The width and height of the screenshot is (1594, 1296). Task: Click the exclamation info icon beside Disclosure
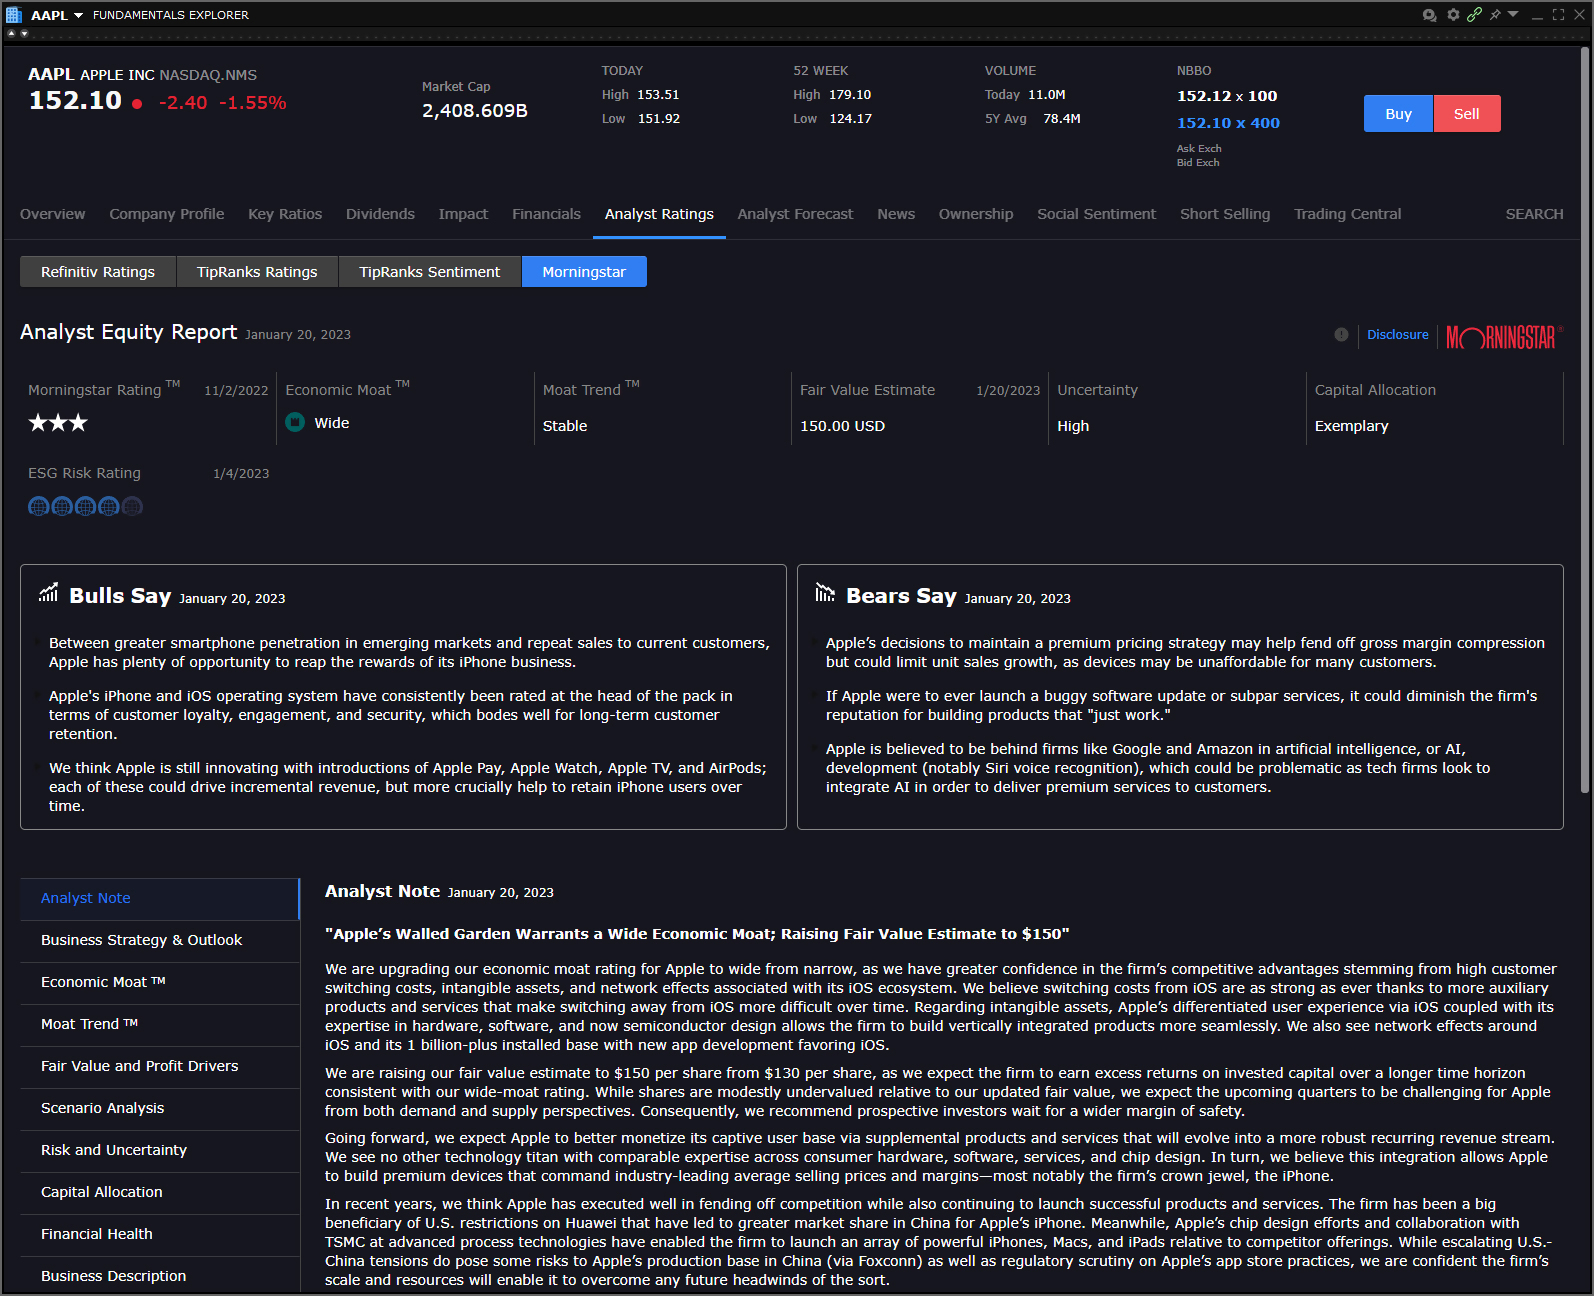[1341, 335]
